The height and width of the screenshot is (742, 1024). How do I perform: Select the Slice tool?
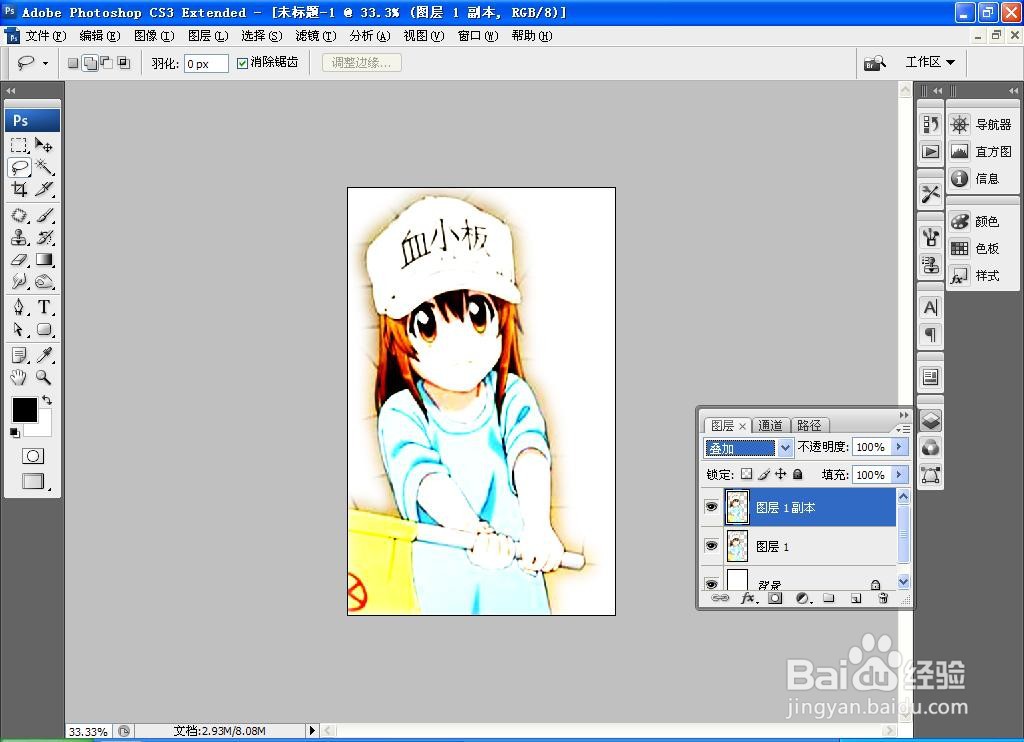tap(44, 189)
